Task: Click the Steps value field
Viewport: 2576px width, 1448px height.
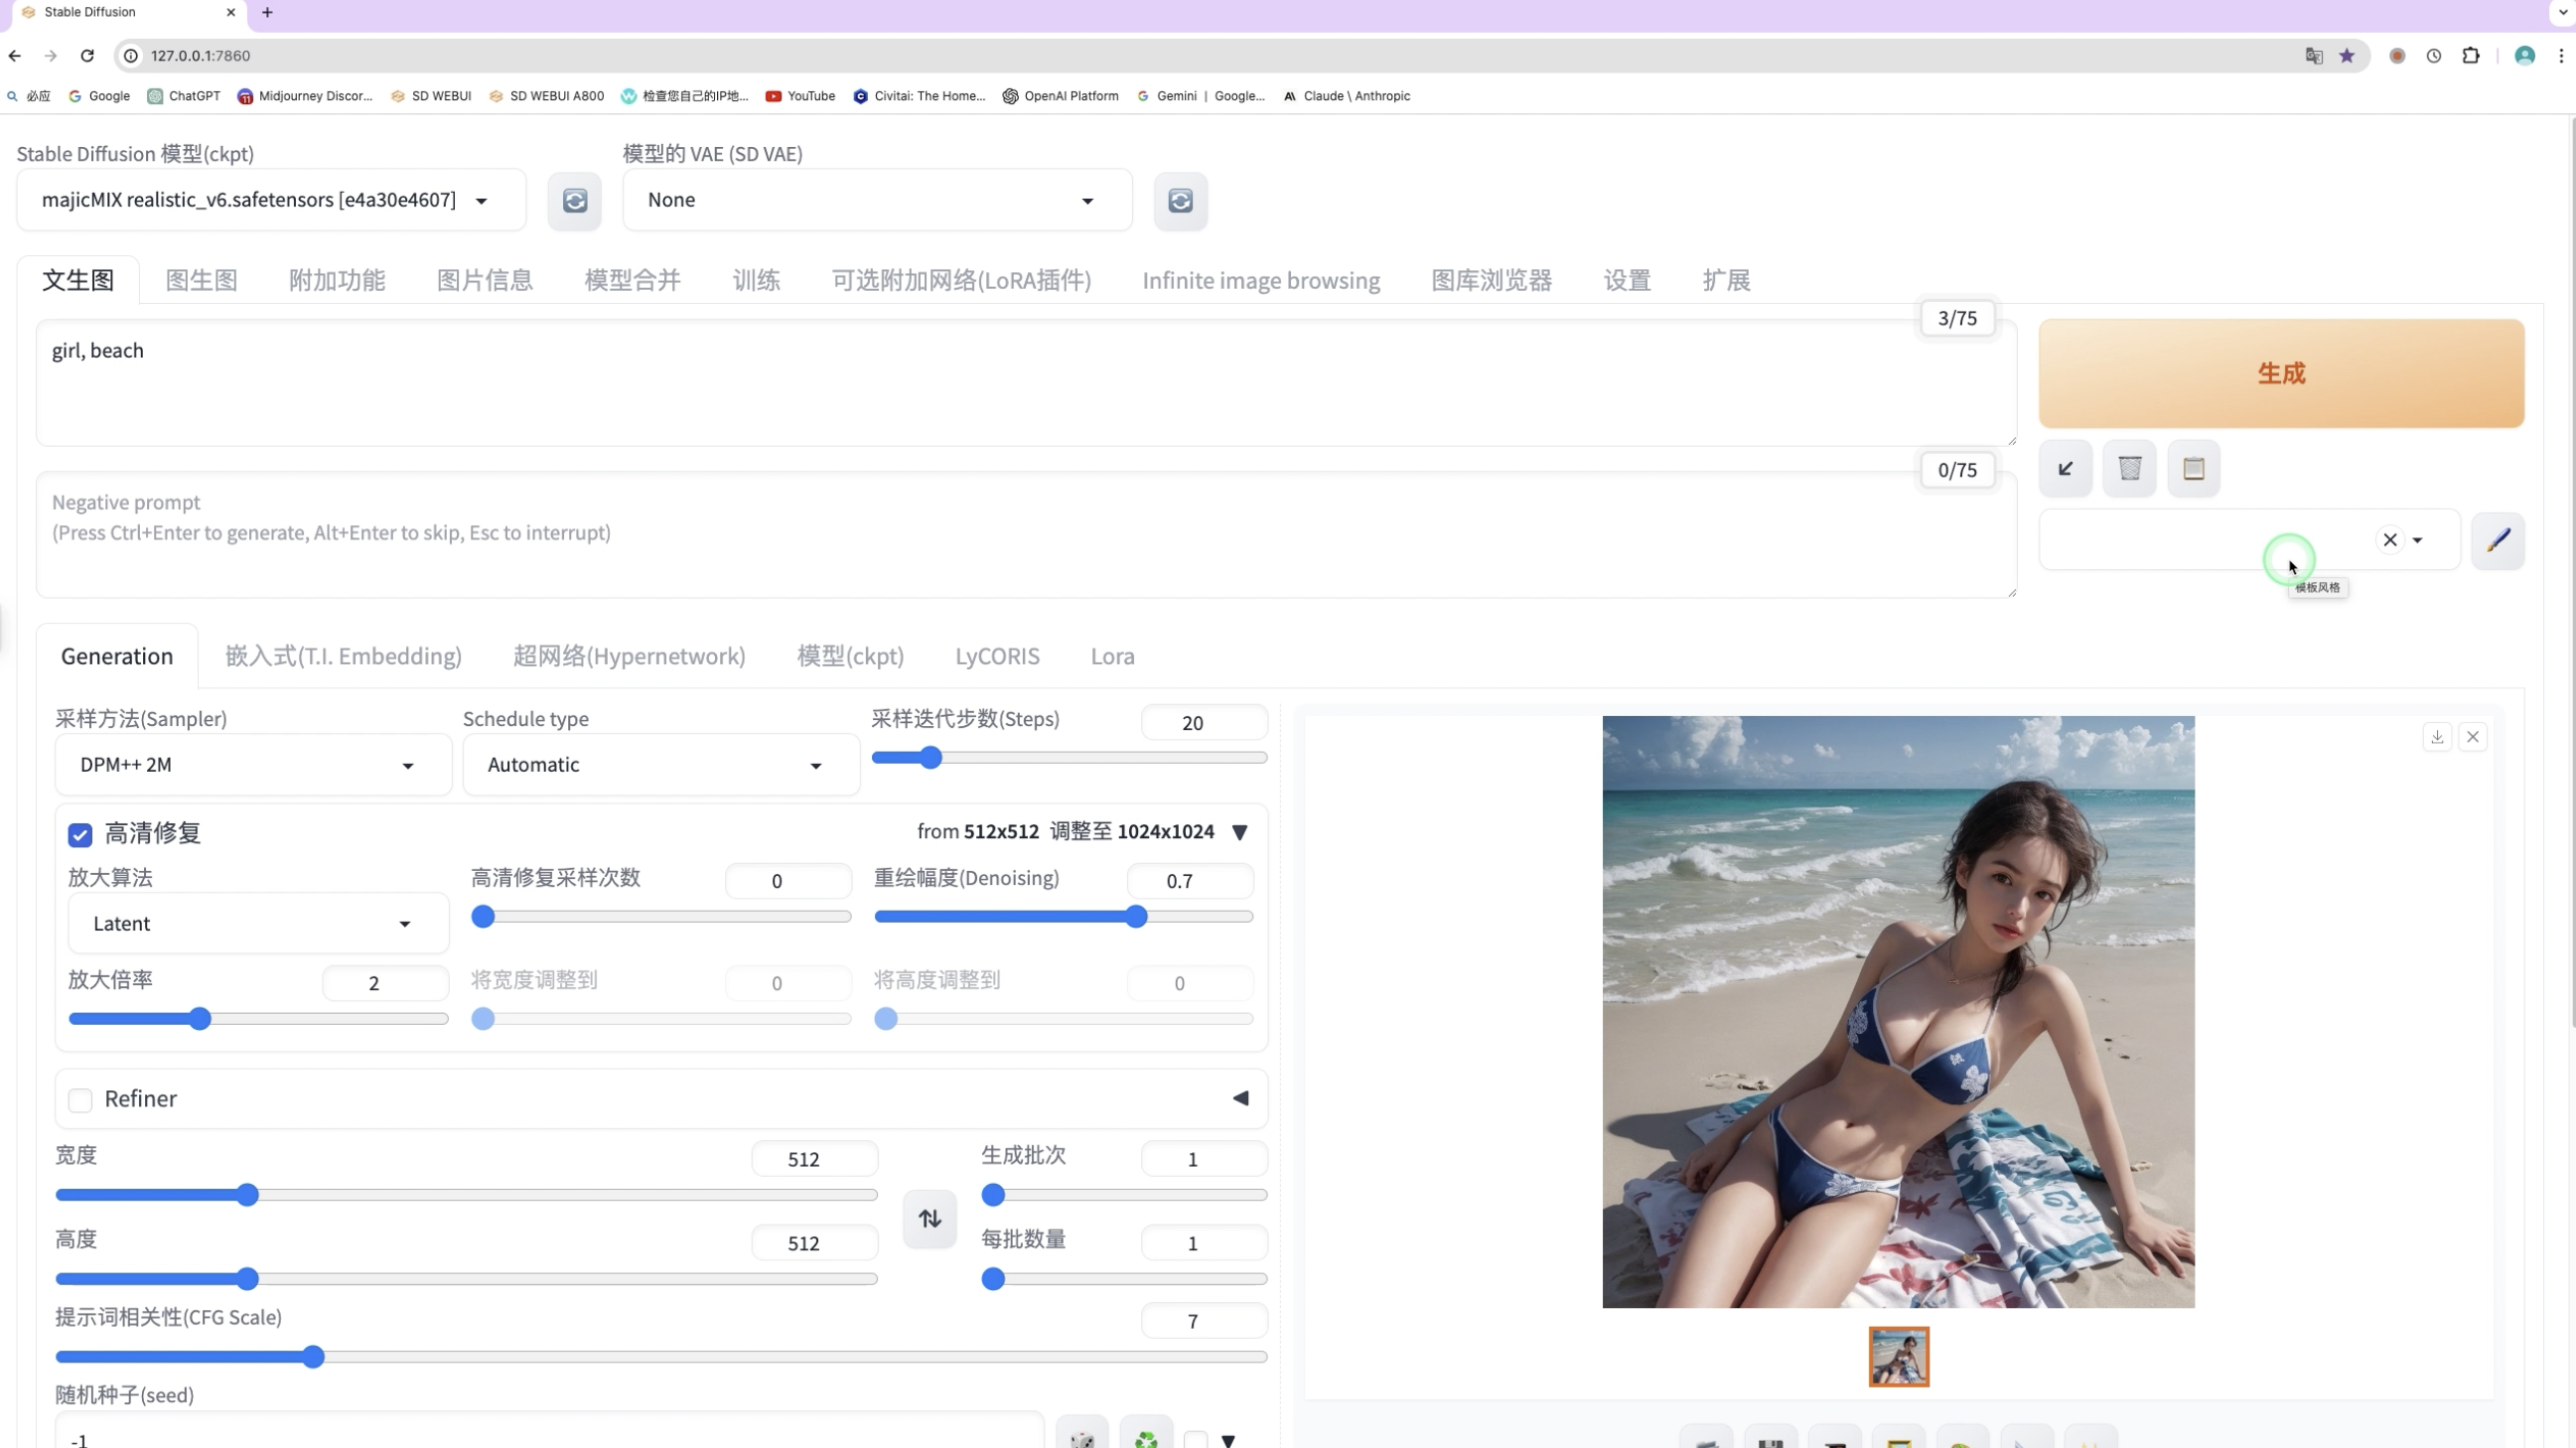Action: pyautogui.click(x=1204, y=723)
